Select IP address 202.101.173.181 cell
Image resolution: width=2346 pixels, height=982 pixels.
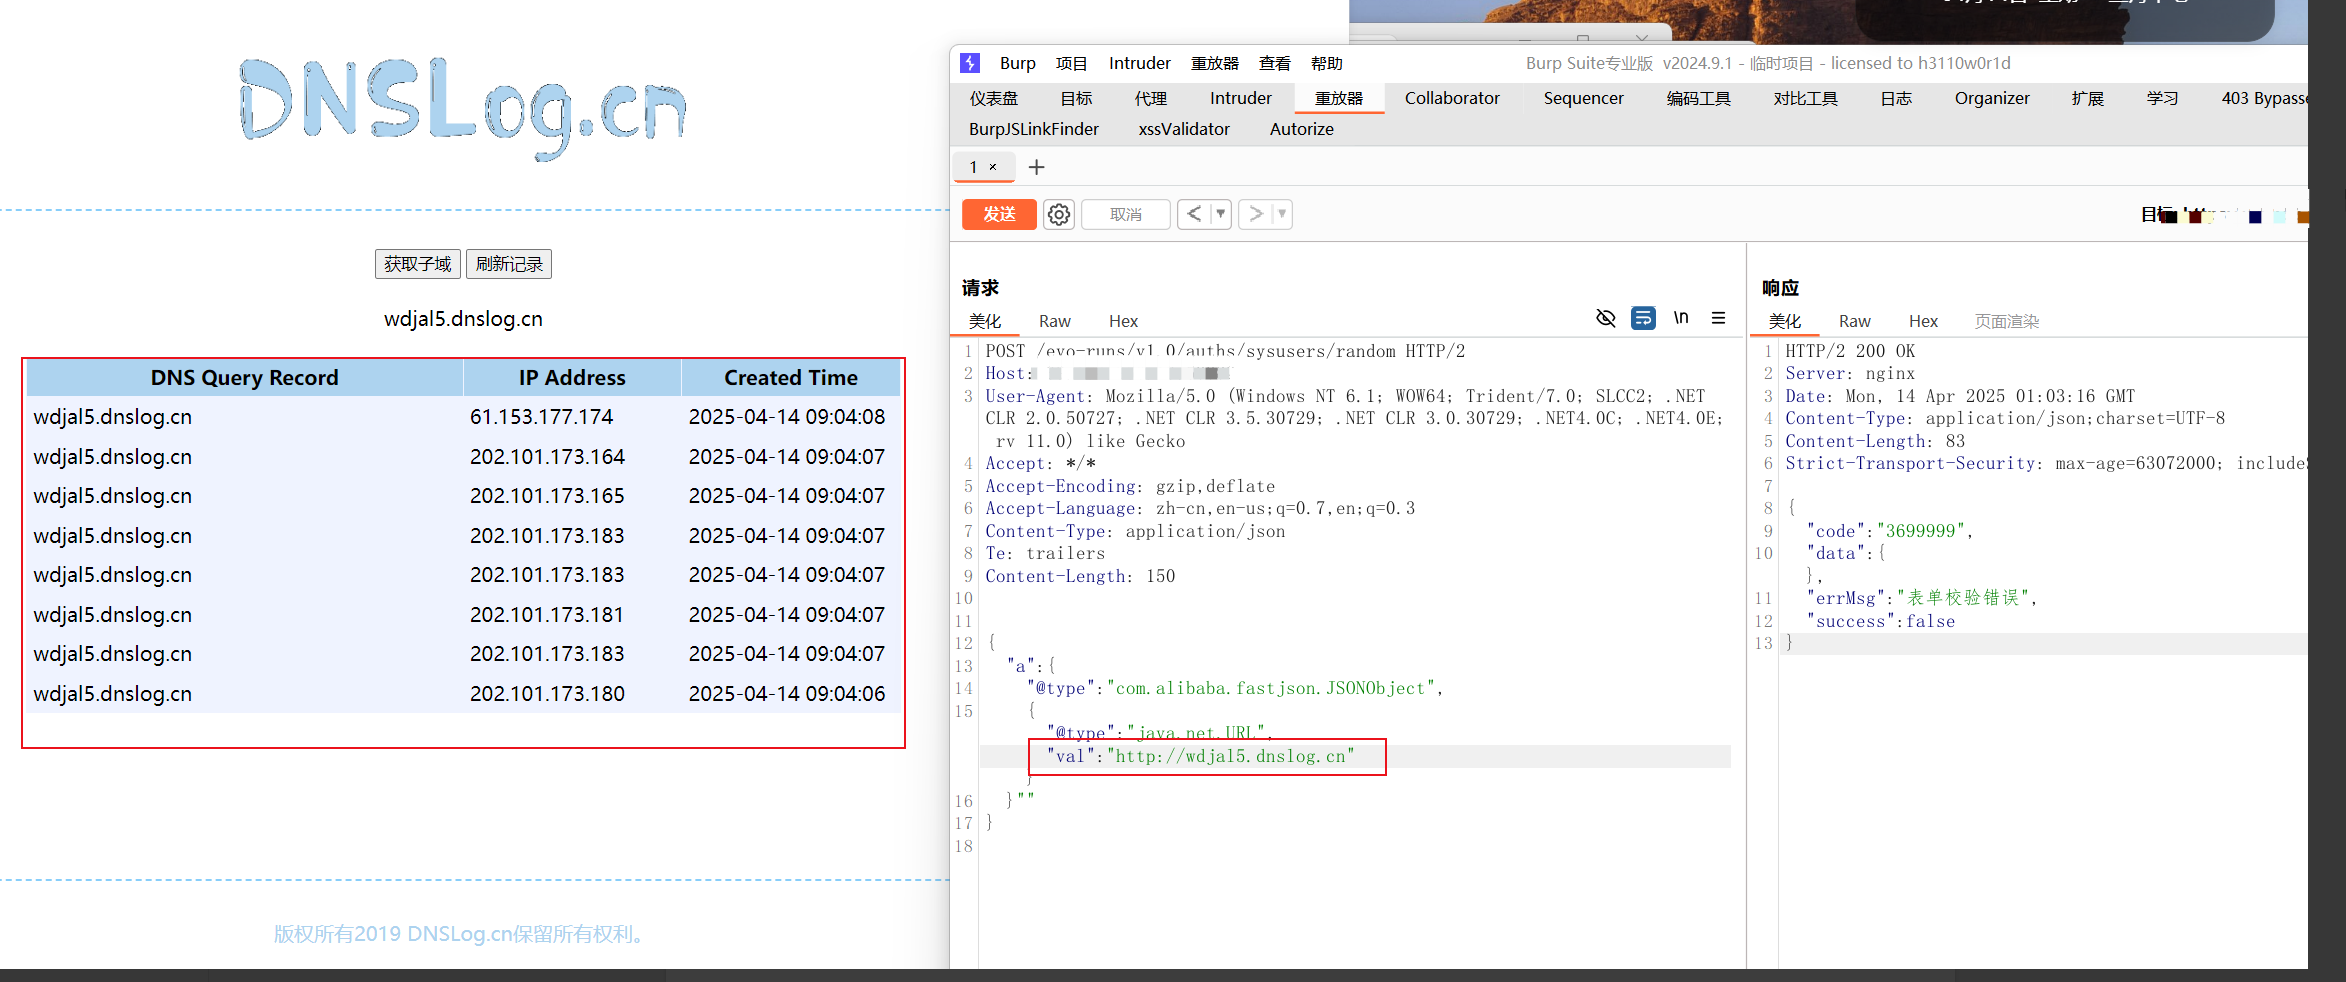click(572, 615)
